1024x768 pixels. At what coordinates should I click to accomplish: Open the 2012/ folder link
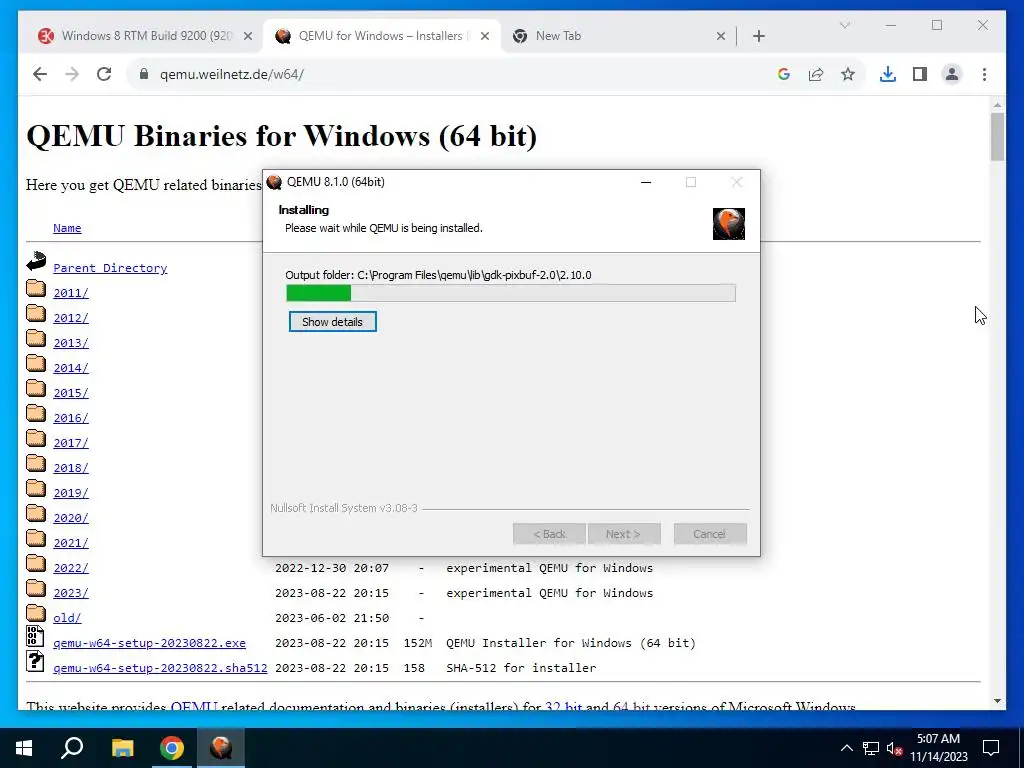coord(71,318)
